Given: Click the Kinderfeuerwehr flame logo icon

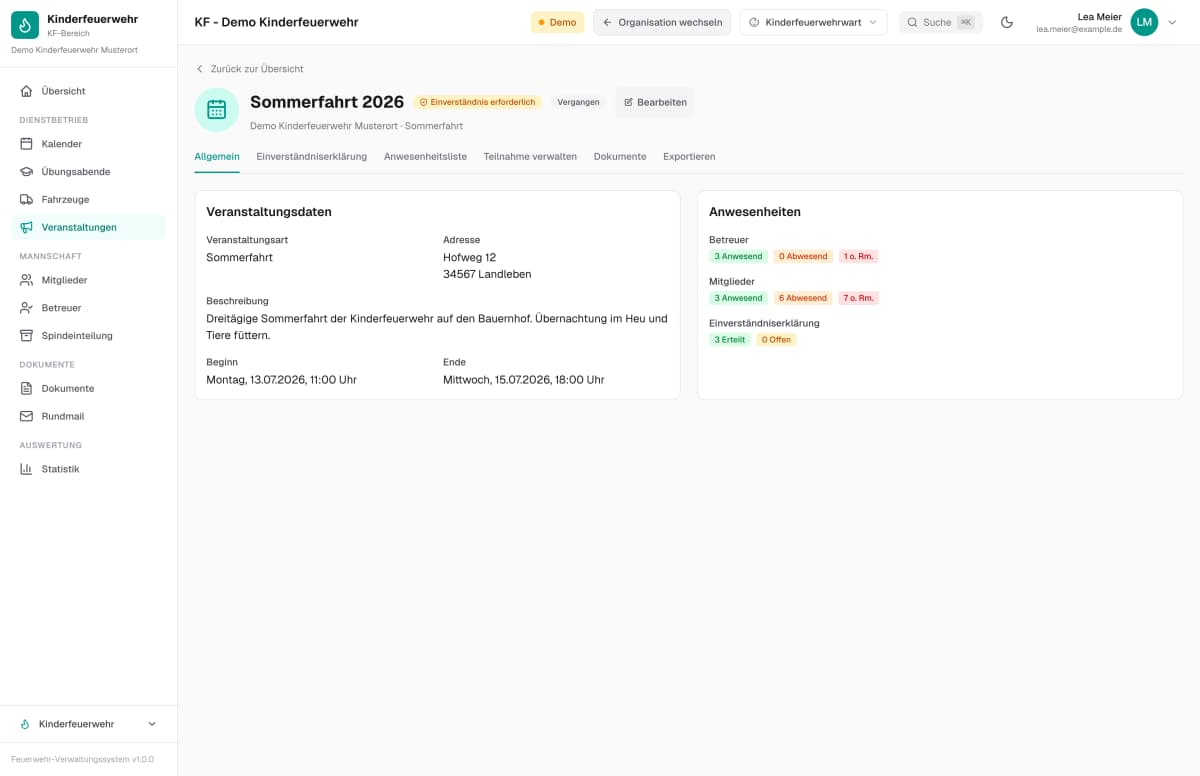Looking at the screenshot, I should (x=25, y=25).
